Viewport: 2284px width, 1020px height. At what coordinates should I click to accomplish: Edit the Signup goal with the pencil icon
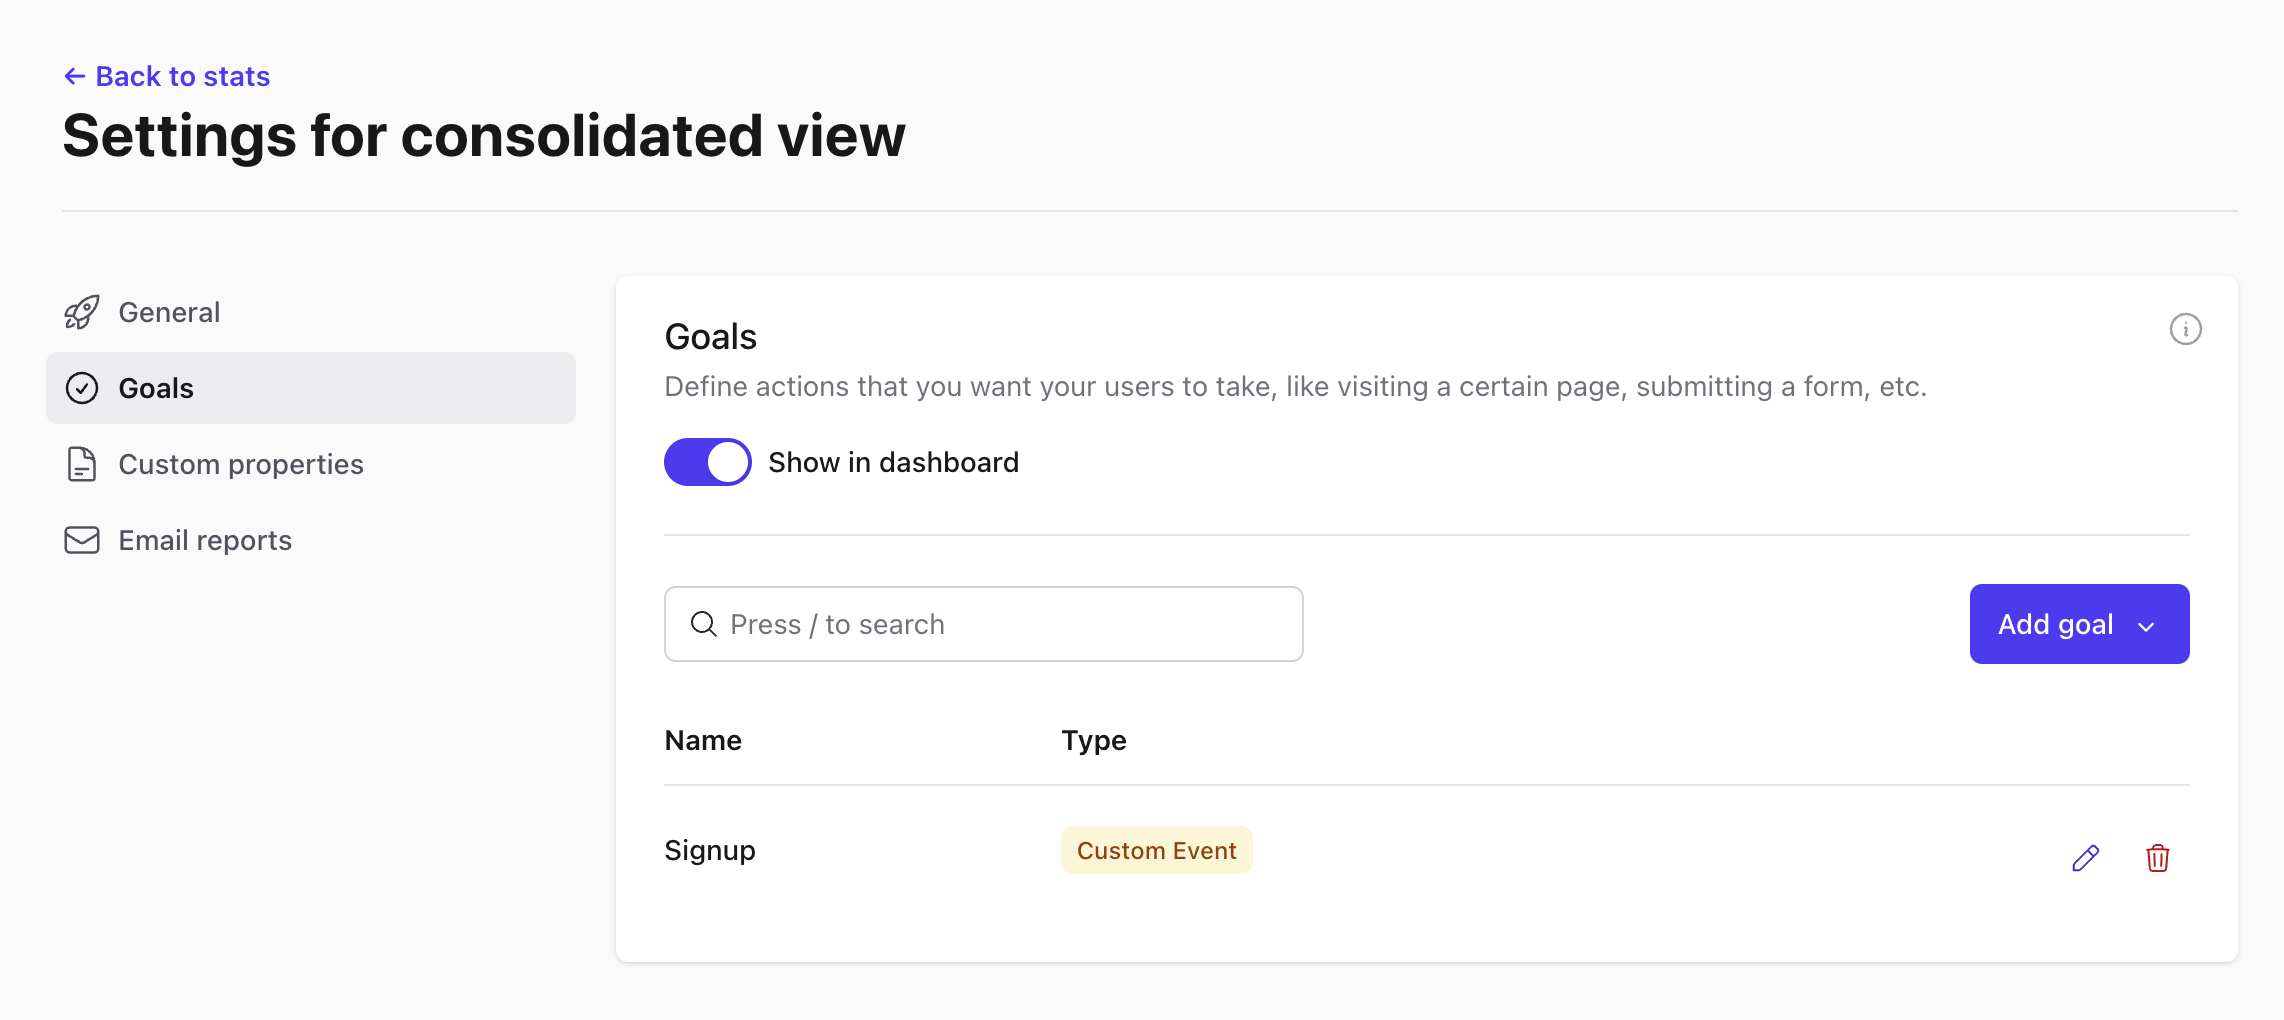coord(2085,858)
